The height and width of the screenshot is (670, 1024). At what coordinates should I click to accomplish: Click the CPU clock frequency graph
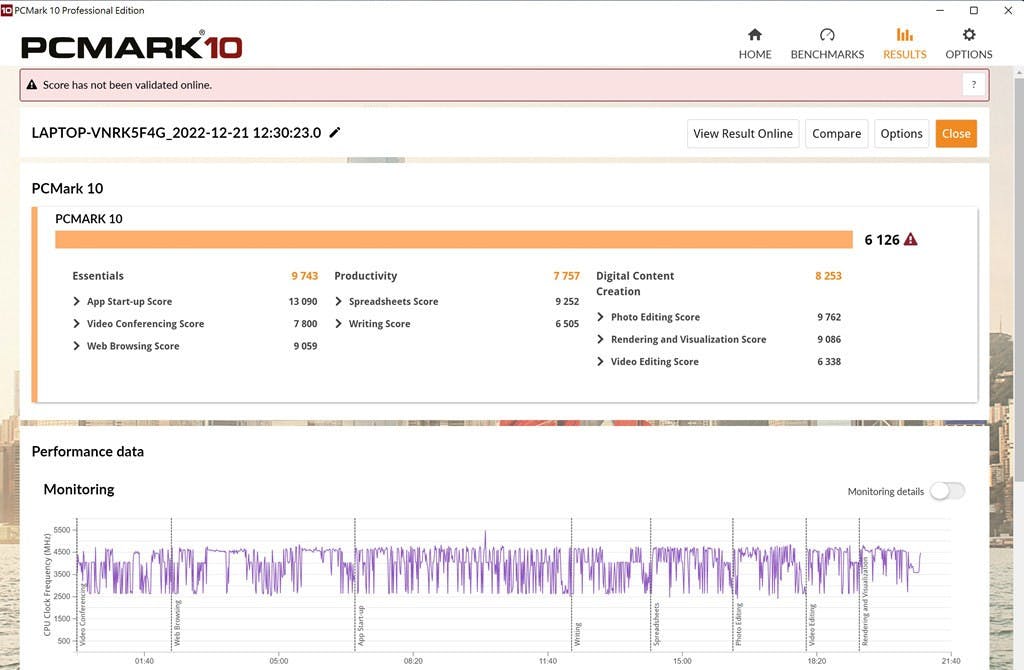point(500,580)
